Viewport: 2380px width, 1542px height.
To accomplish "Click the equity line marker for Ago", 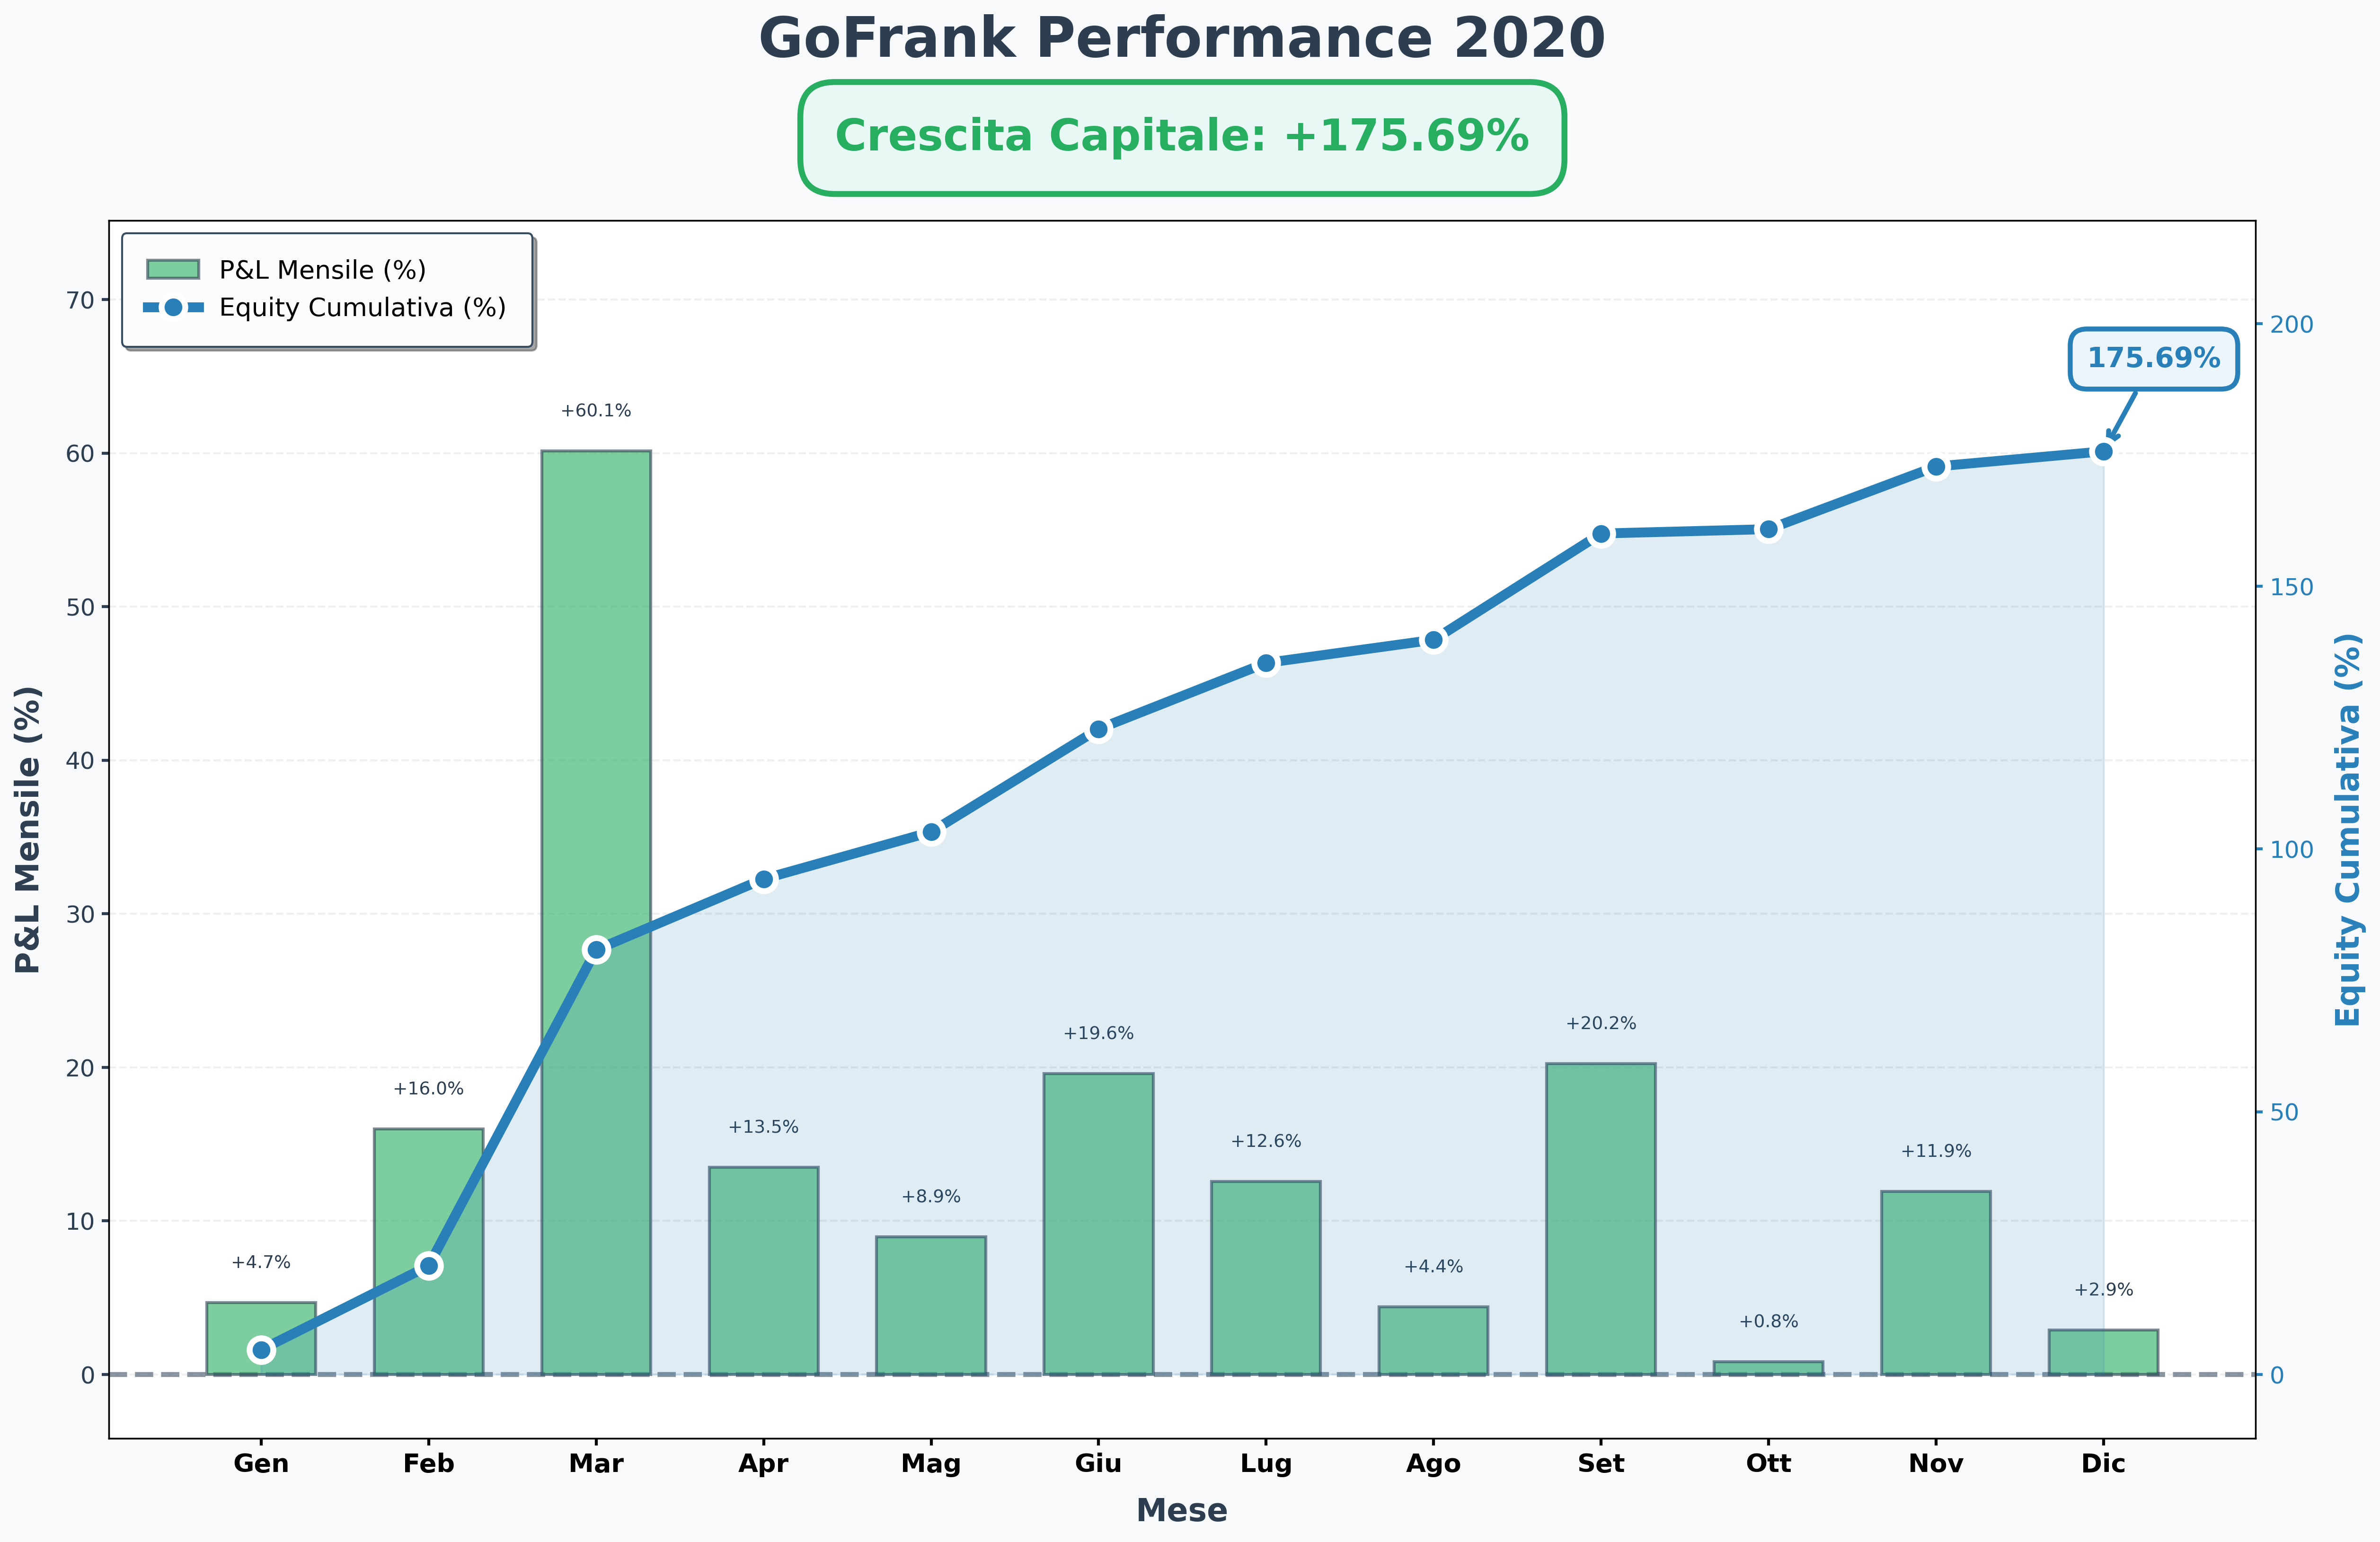I will tap(1434, 640).
